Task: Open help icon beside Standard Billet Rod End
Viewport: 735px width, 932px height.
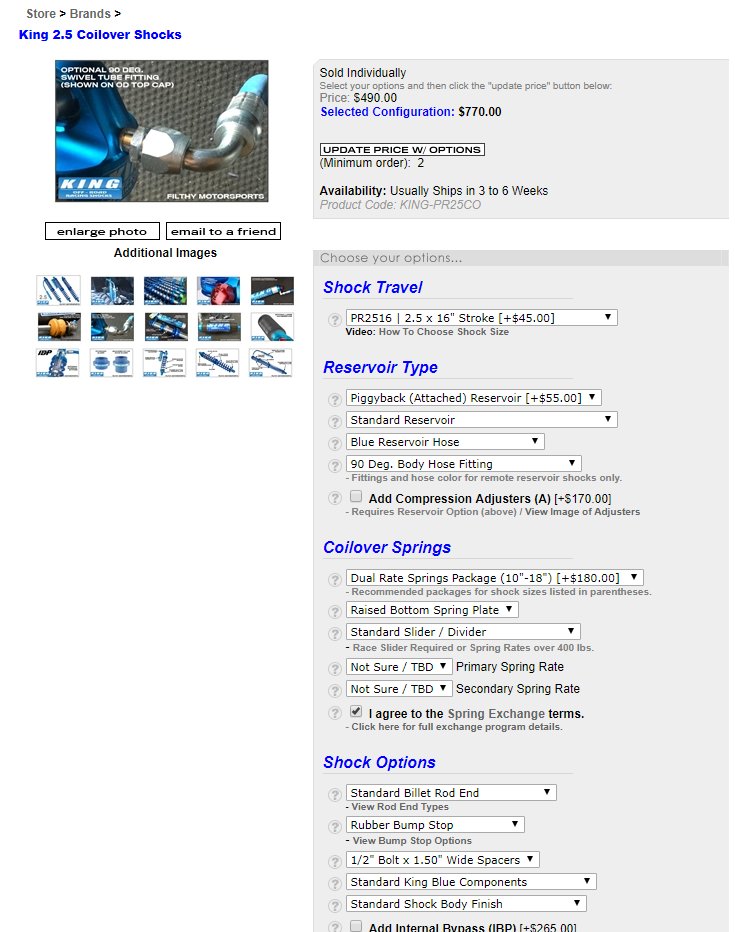Action: point(335,795)
